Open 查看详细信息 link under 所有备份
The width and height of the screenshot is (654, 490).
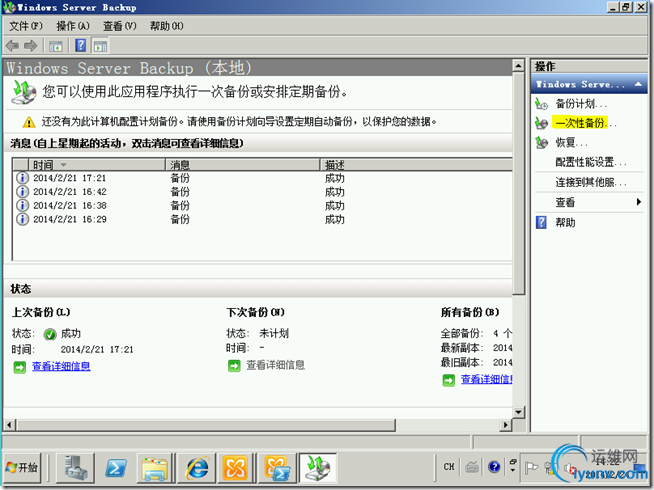coord(486,379)
